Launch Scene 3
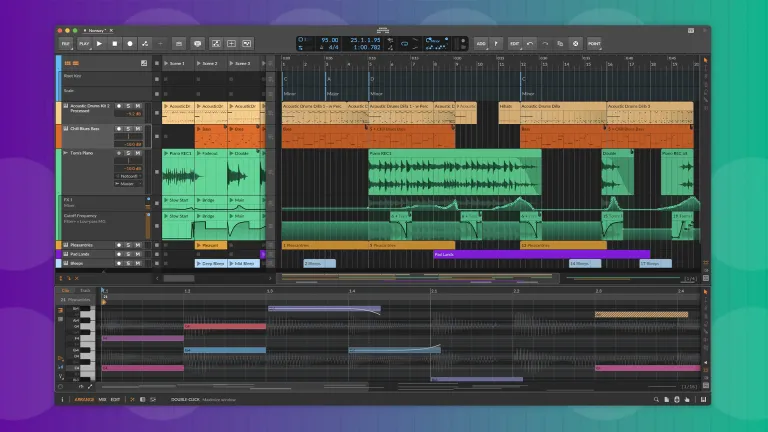The height and width of the screenshot is (432, 768). click(232, 64)
